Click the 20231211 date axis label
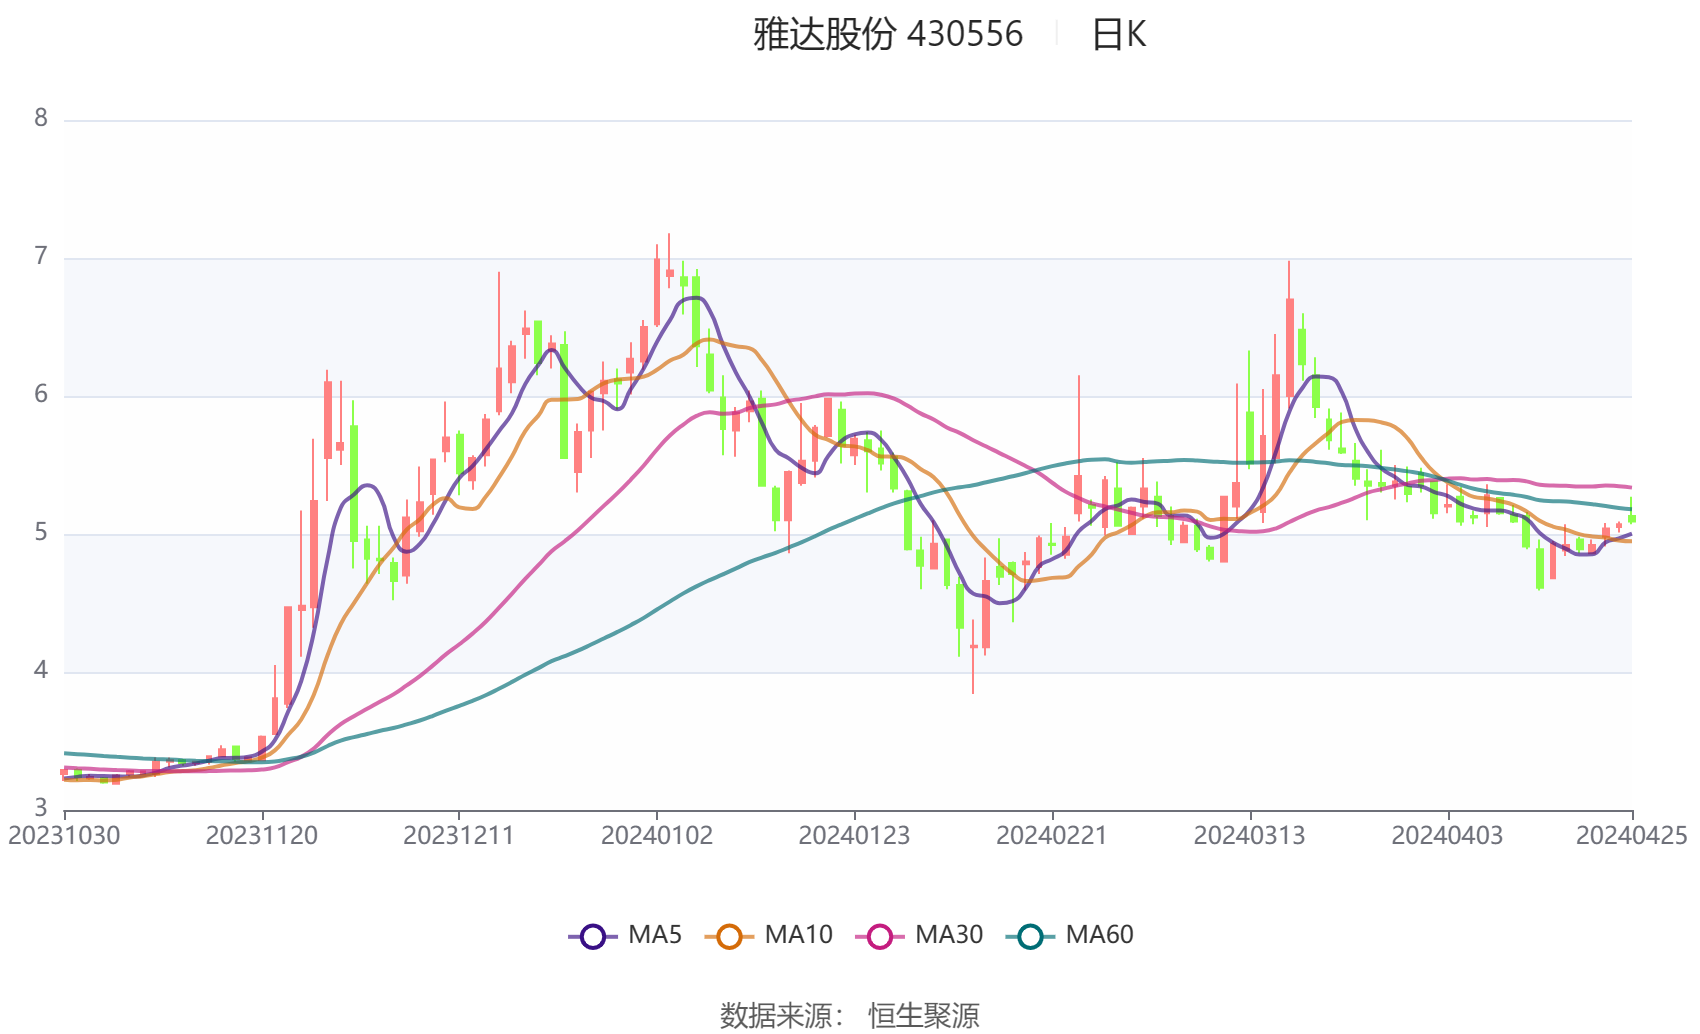Viewport: 1700px width, 1034px height. point(459,836)
